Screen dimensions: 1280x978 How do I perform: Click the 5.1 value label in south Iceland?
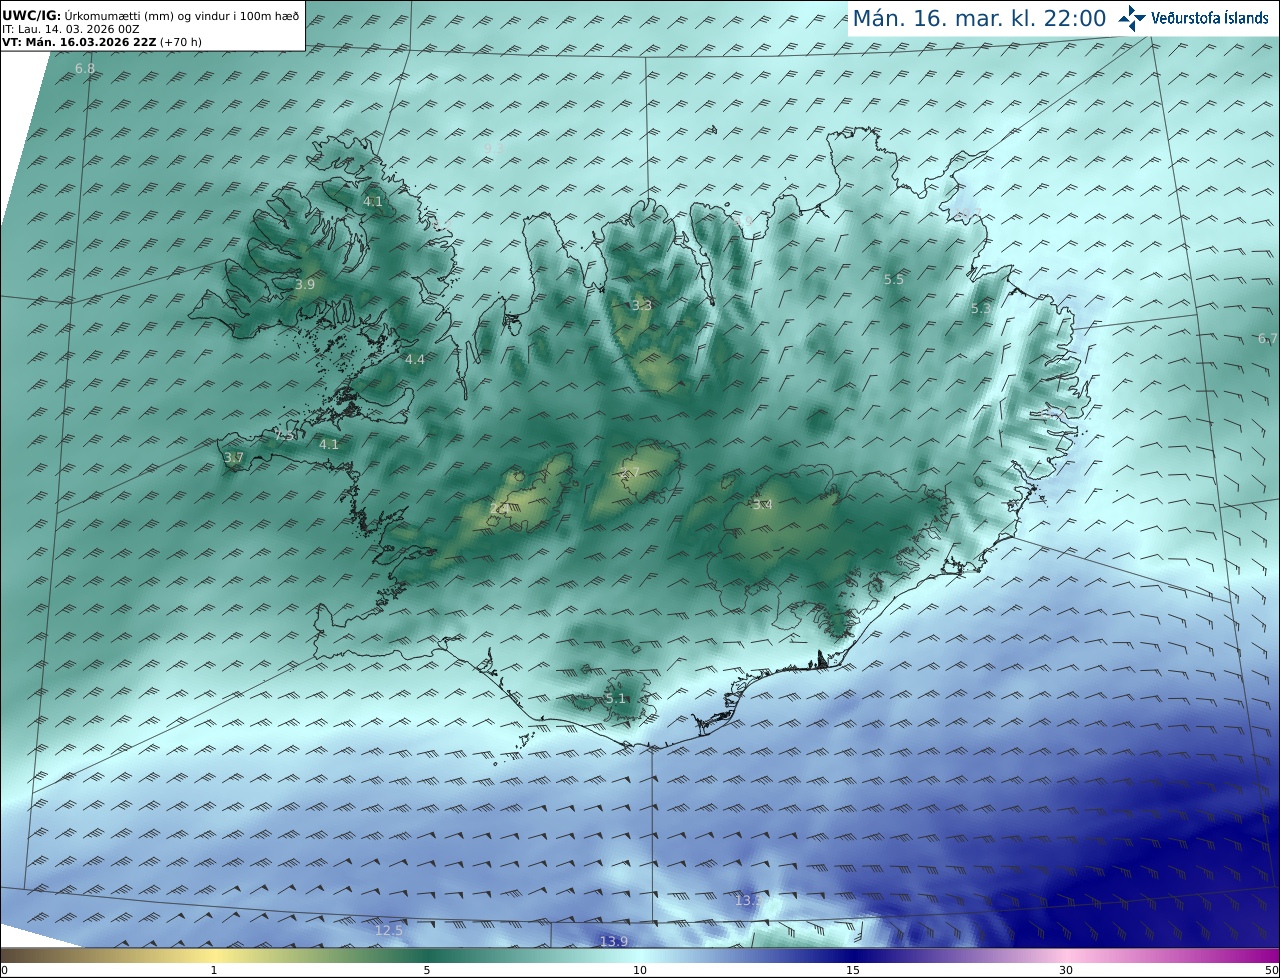click(615, 698)
